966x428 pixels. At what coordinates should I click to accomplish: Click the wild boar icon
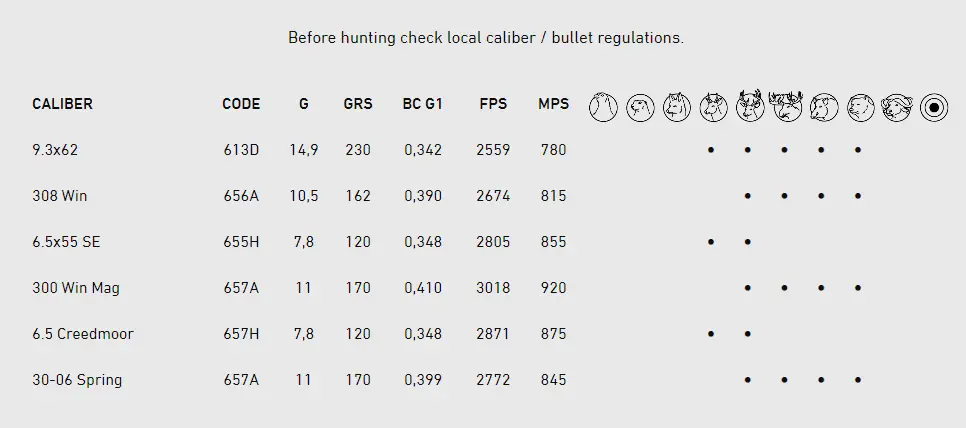coord(823,106)
